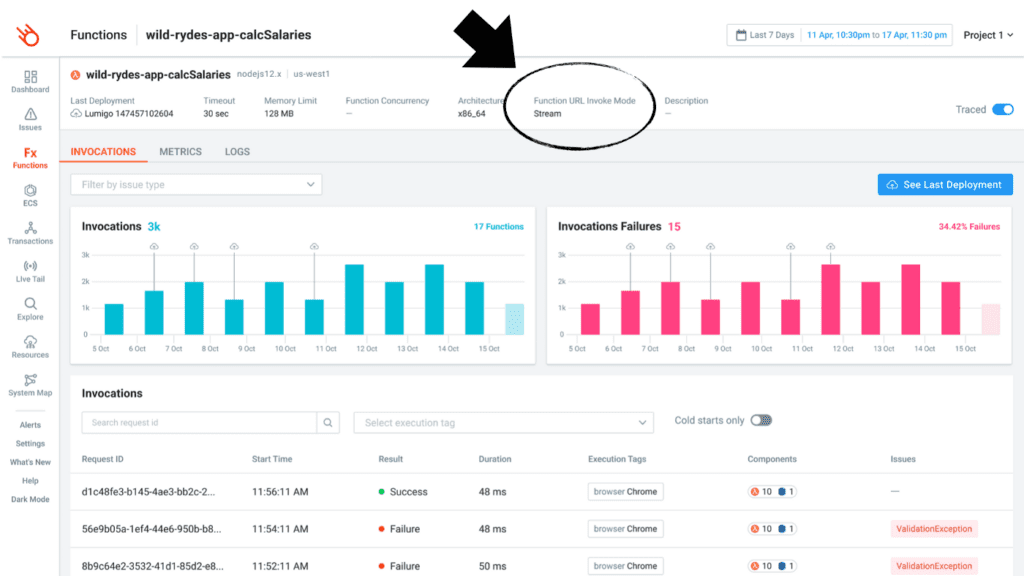Screen dimensions: 1024x576
Task: Click the browser Chrome tag at 11:54:11 AM
Action: point(625,529)
